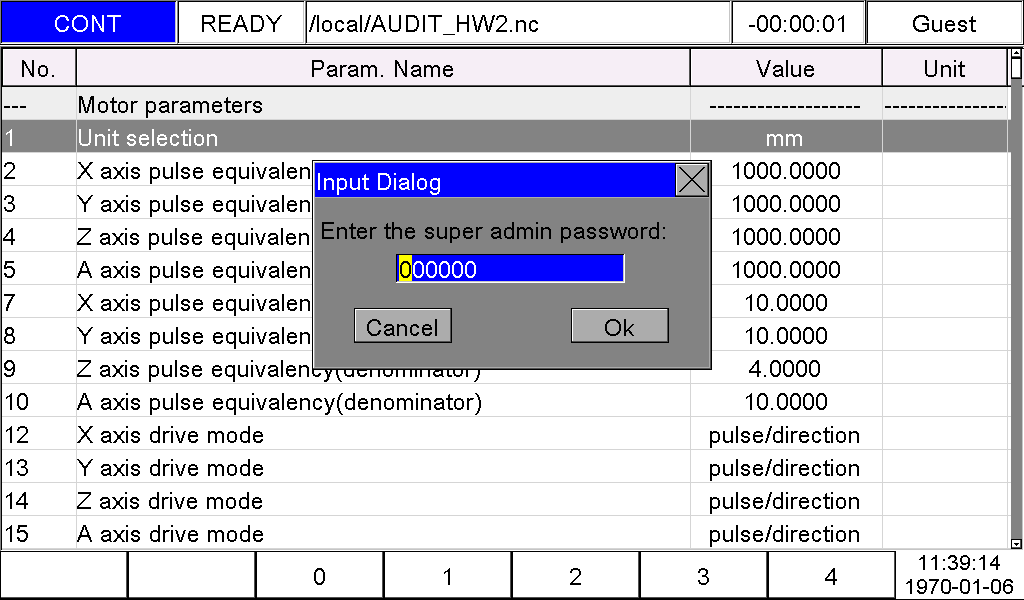The width and height of the screenshot is (1024, 600).
Task: Select the CONT mode indicator
Action: tap(88, 23)
